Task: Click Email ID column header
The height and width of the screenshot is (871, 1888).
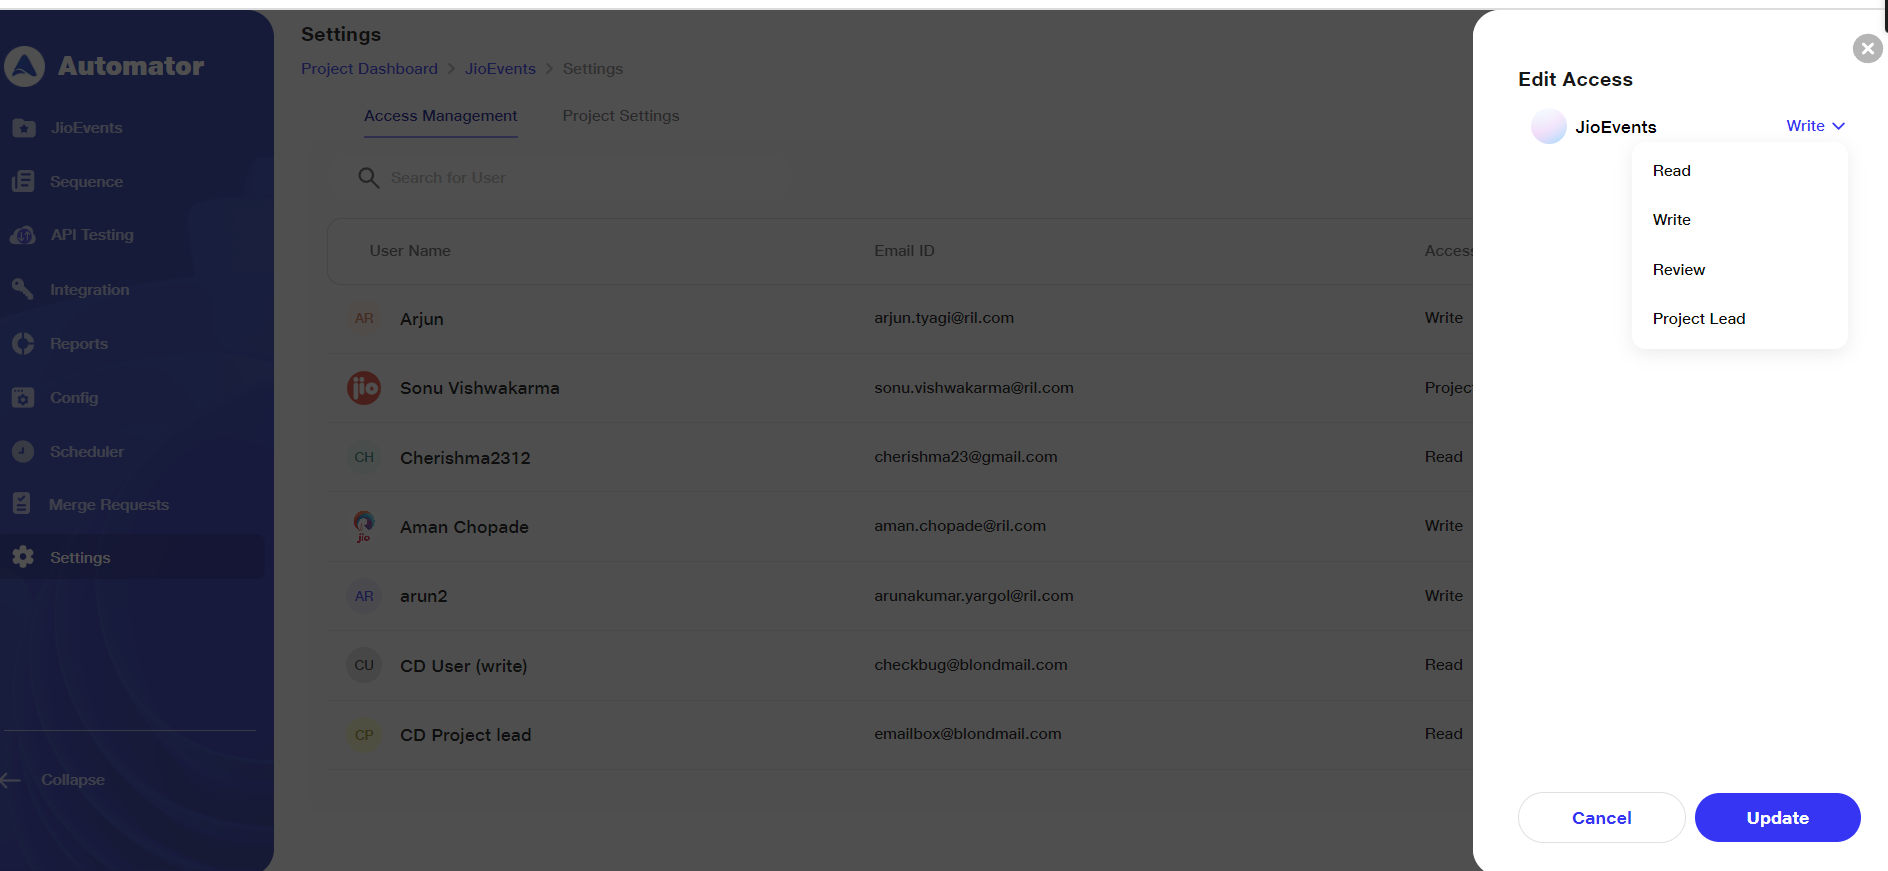Action: click(x=904, y=251)
